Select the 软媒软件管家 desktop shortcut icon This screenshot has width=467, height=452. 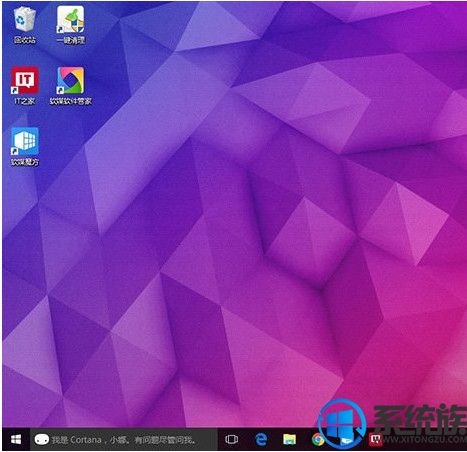[70, 86]
